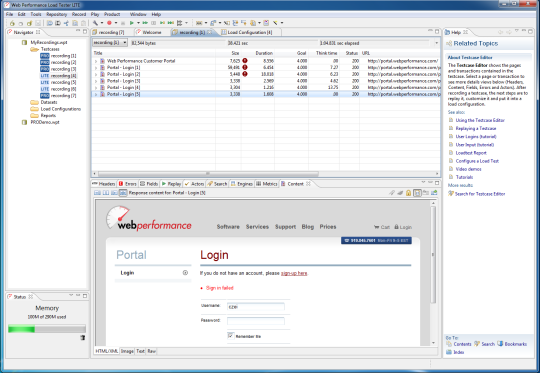Click the first layout icon in Content toolbar
Viewport: 540px width, 373px height.
point(97,193)
